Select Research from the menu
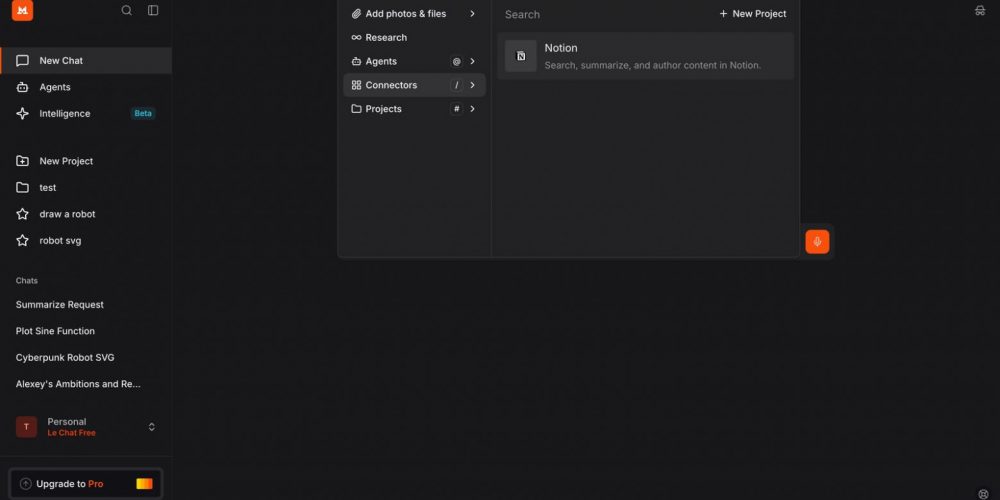The width and height of the screenshot is (1000, 500). 386,38
